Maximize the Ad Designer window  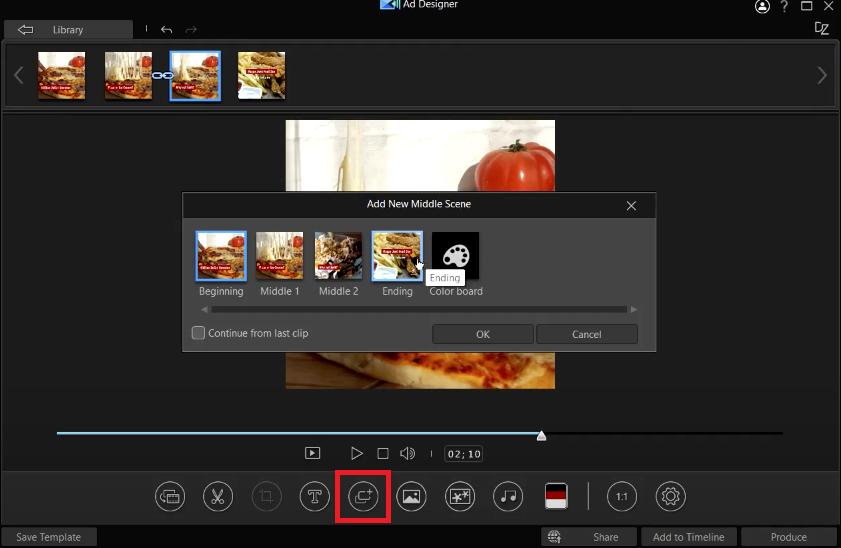806,6
